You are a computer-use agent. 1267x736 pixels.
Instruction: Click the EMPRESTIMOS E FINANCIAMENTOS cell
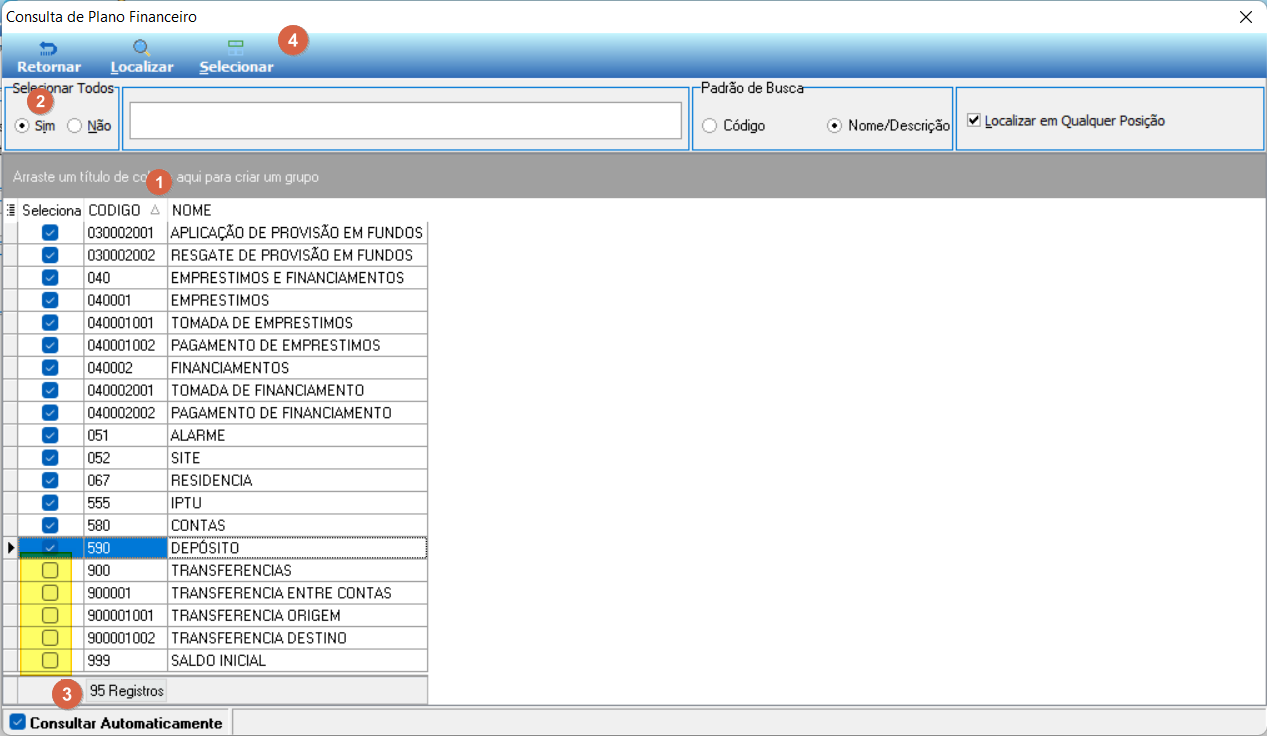pos(297,278)
